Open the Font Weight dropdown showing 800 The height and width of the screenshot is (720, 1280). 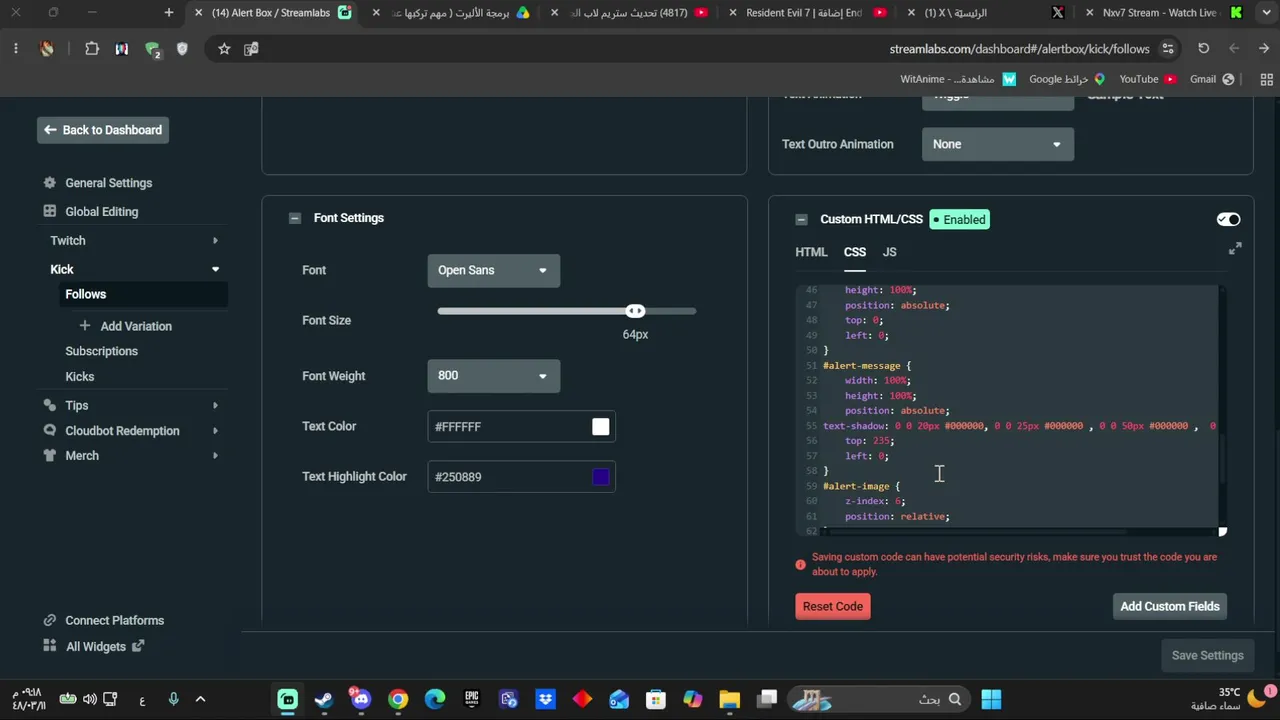pos(494,376)
